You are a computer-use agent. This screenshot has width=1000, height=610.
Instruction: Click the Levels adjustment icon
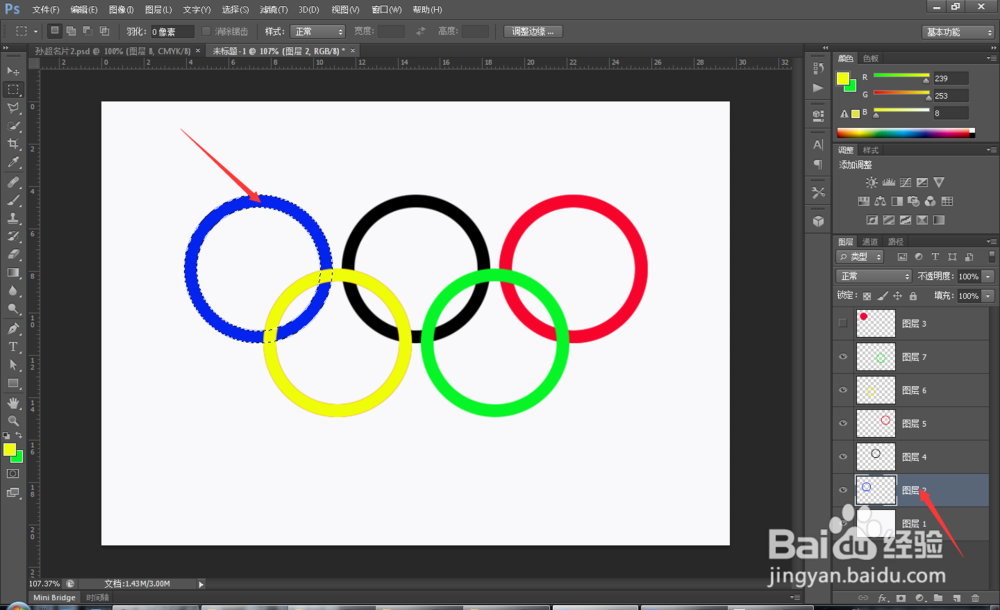(888, 182)
